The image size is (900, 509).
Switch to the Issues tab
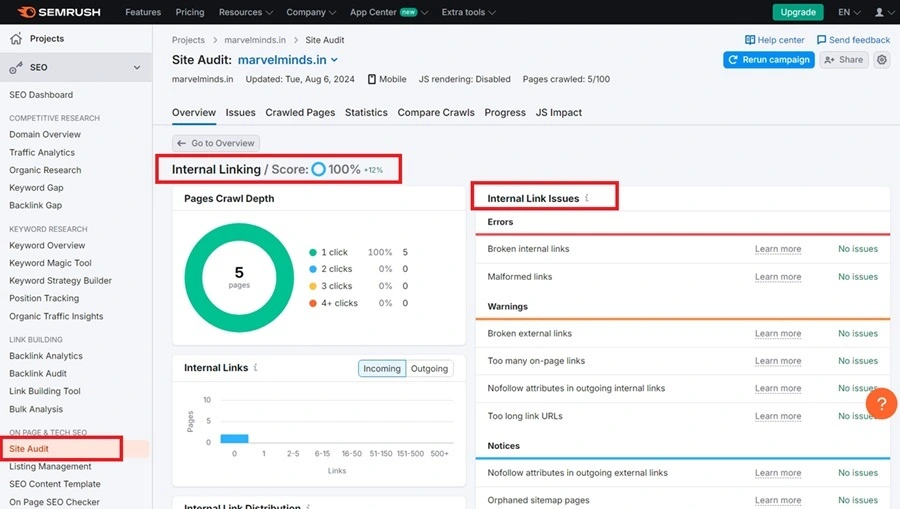point(240,112)
